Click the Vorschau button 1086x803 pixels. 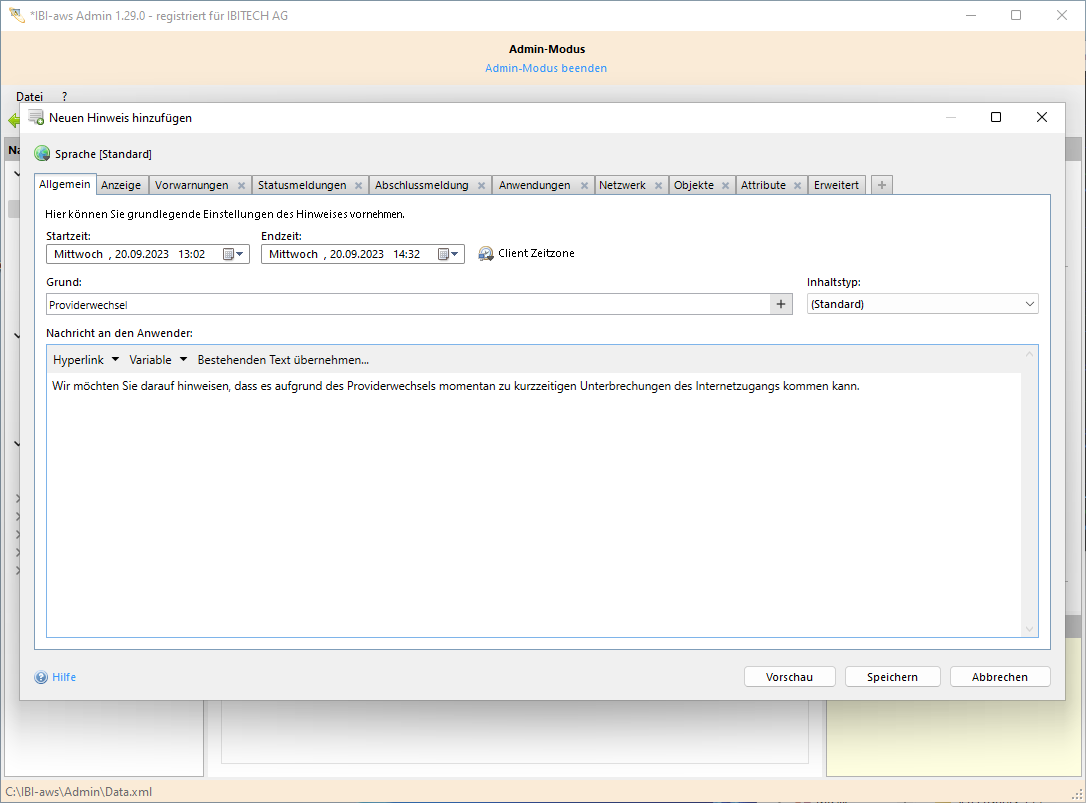(789, 677)
